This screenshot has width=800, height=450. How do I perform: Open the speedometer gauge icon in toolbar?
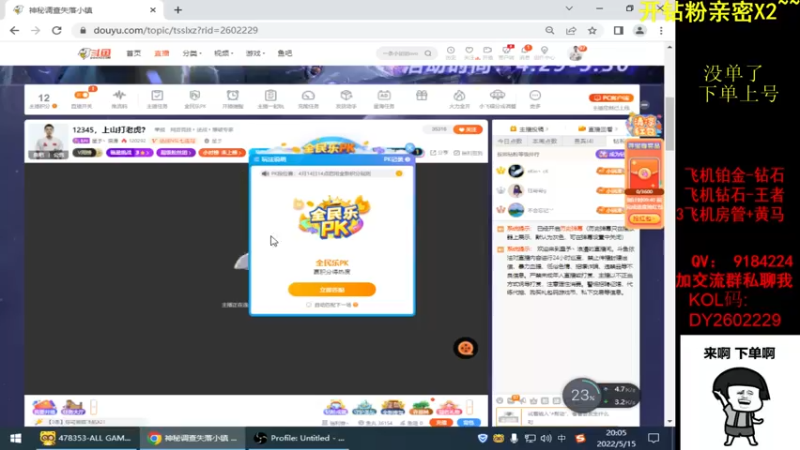[x=308, y=95]
